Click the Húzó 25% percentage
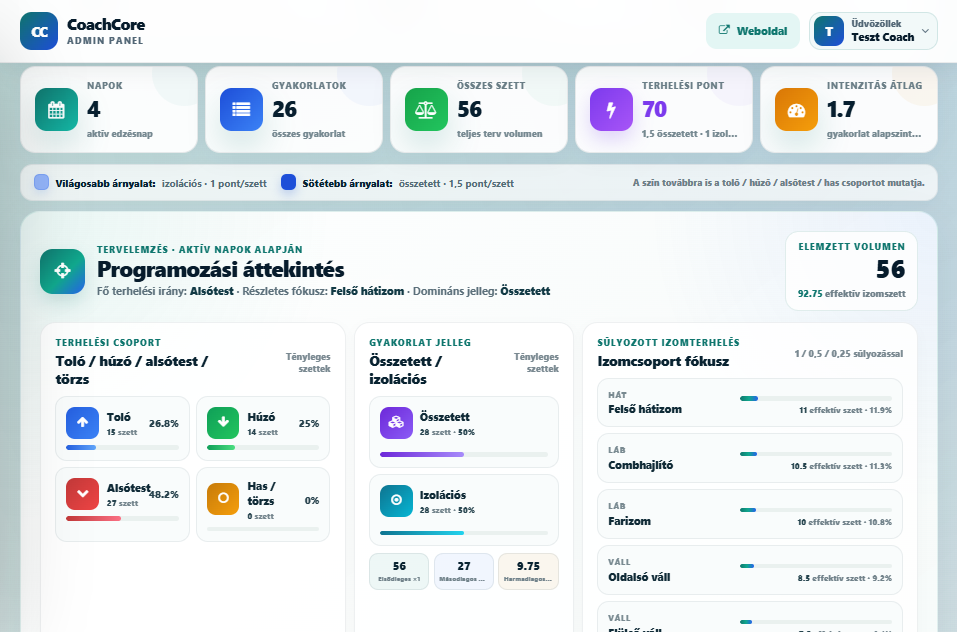Screen dimensions: 957x632 point(309,423)
